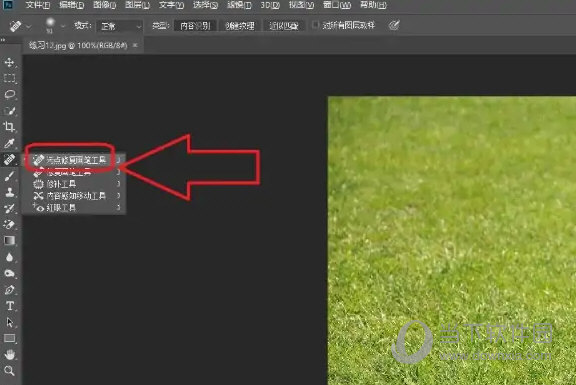This screenshot has width=576, height=385.
Task: Select the Crop tool
Action: 9,127
